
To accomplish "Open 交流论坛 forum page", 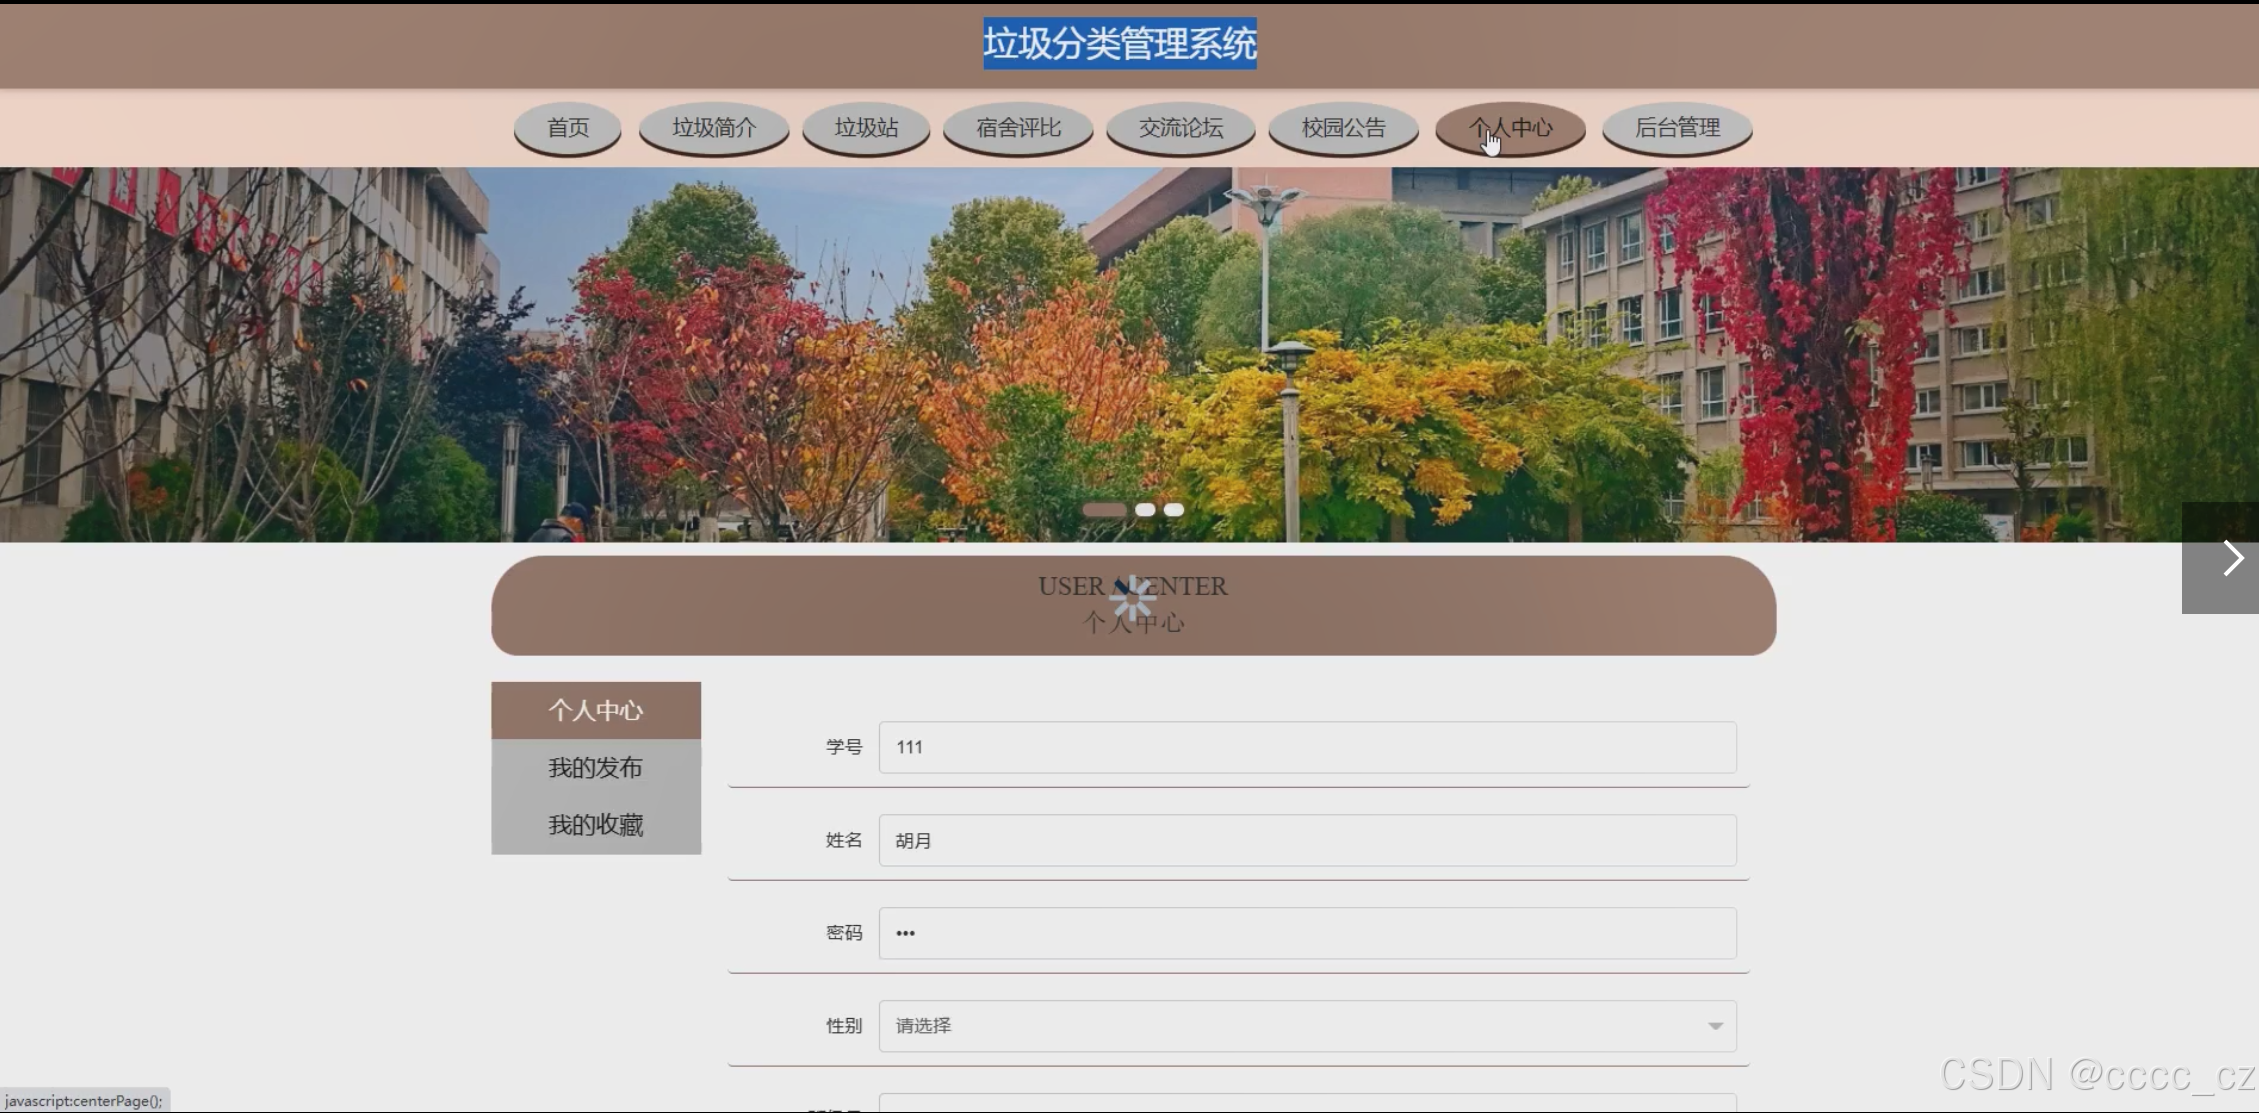I will pyautogui.click(x=1181, y=128).
